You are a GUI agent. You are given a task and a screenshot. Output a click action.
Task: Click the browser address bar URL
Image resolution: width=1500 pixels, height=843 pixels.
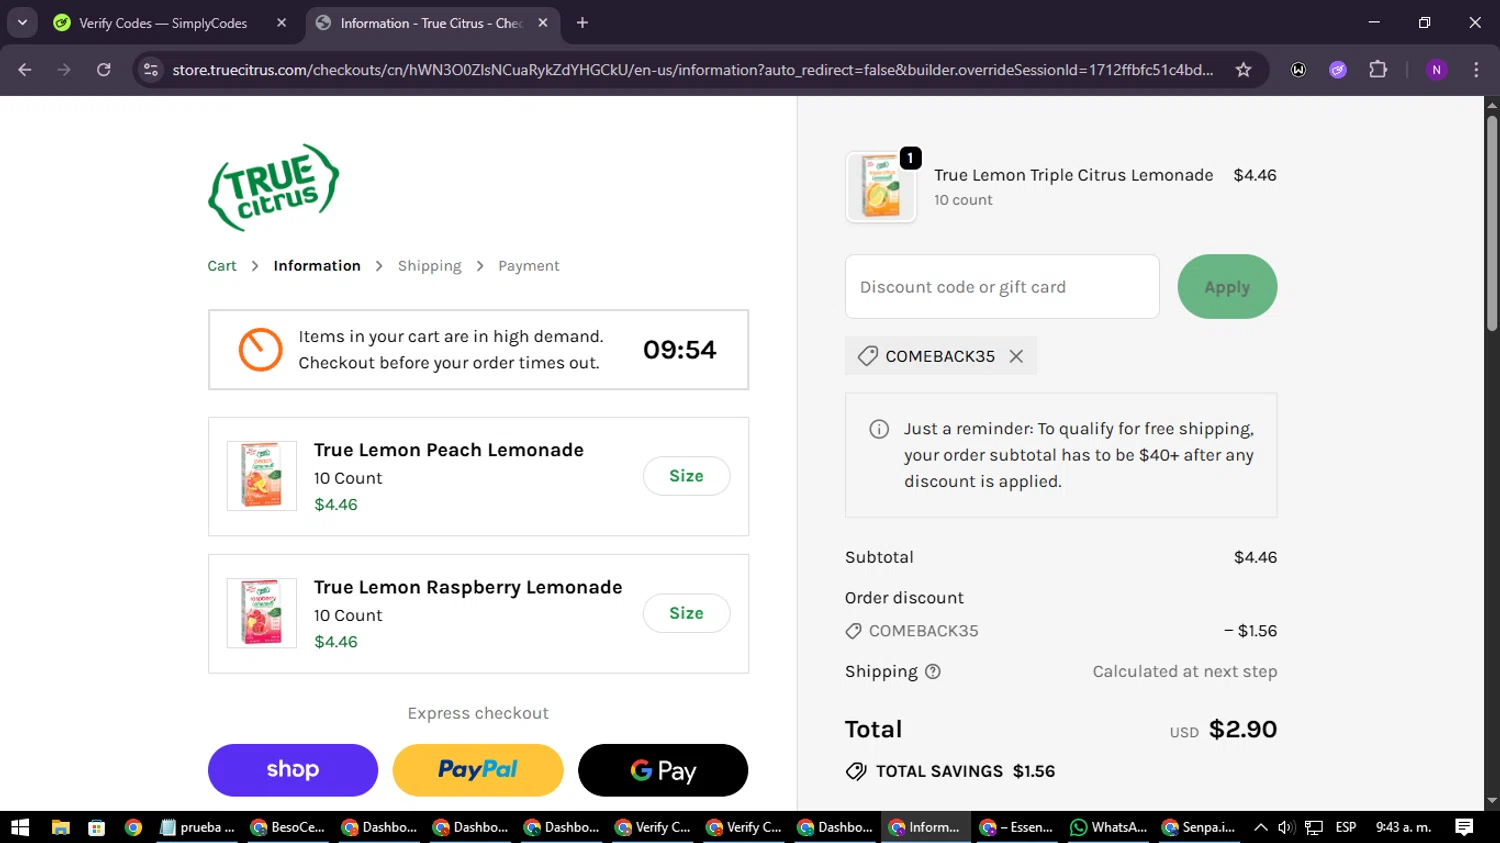pos(692,70)
